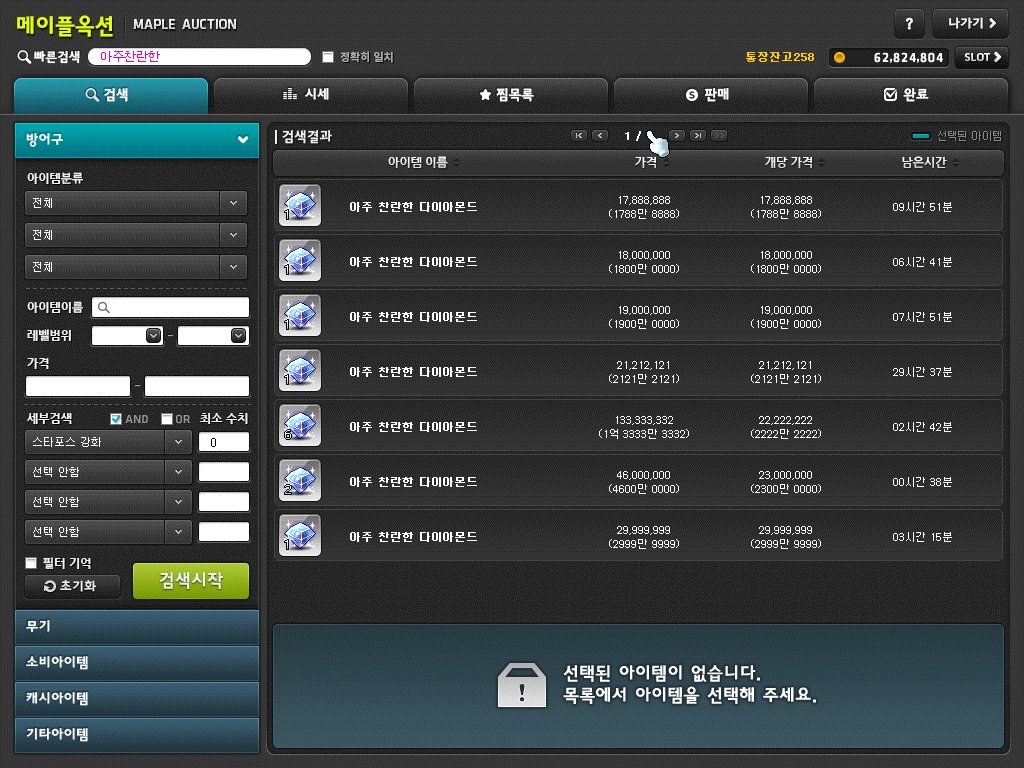1024x768 pixels.
Task: Go to the last results page
Action: [698, 136]
